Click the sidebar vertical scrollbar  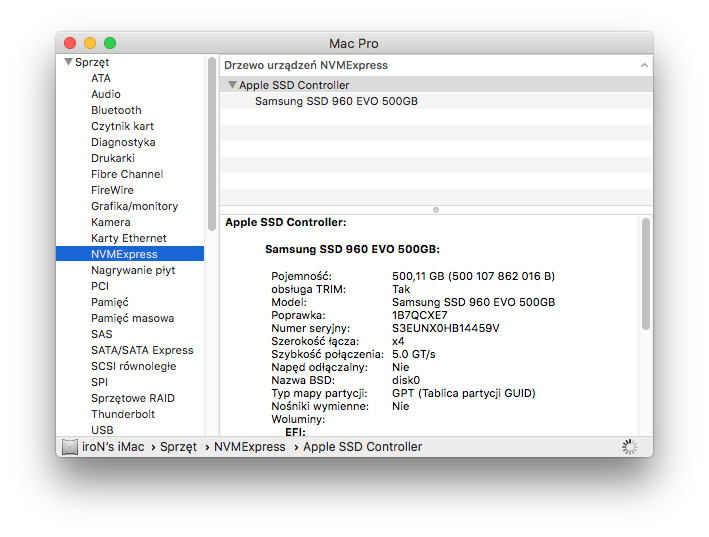click(212, 144)
